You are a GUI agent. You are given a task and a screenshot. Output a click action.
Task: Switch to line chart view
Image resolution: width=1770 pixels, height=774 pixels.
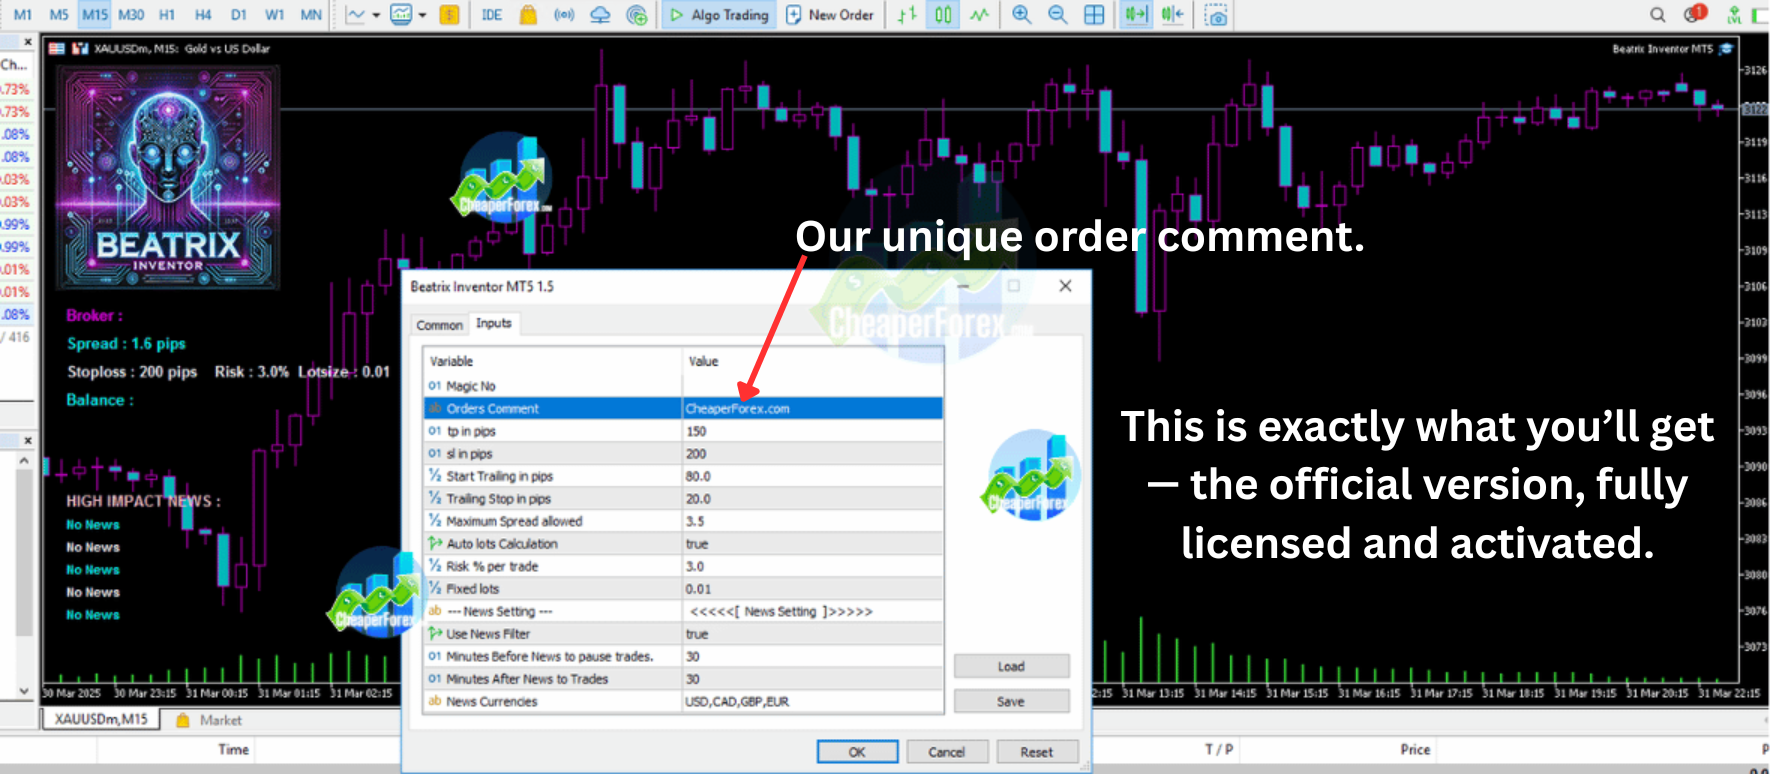point(979,15)
